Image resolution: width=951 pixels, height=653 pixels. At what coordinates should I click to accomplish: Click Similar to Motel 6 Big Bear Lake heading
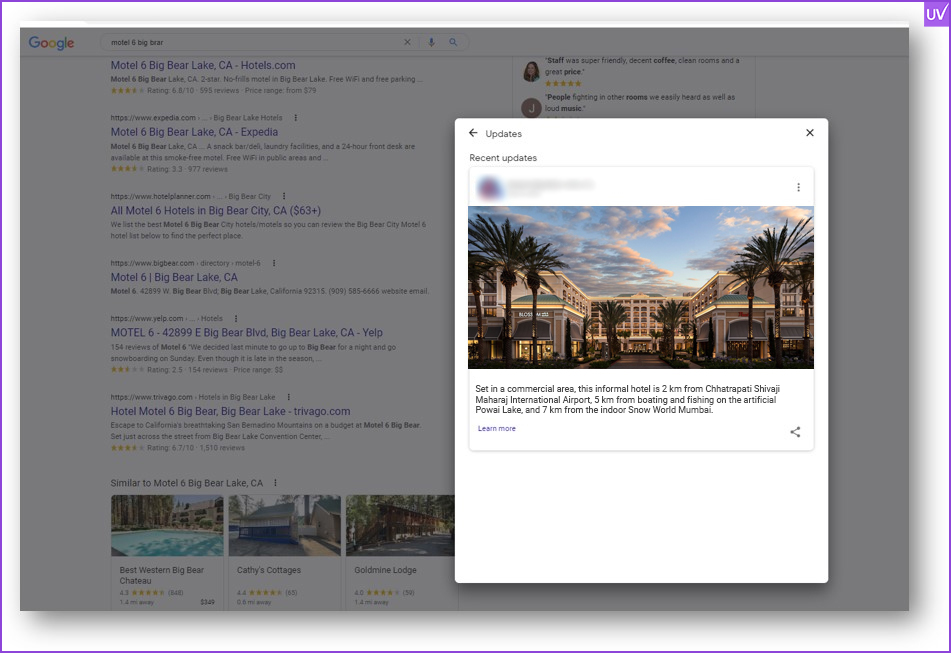coord(187,483)
